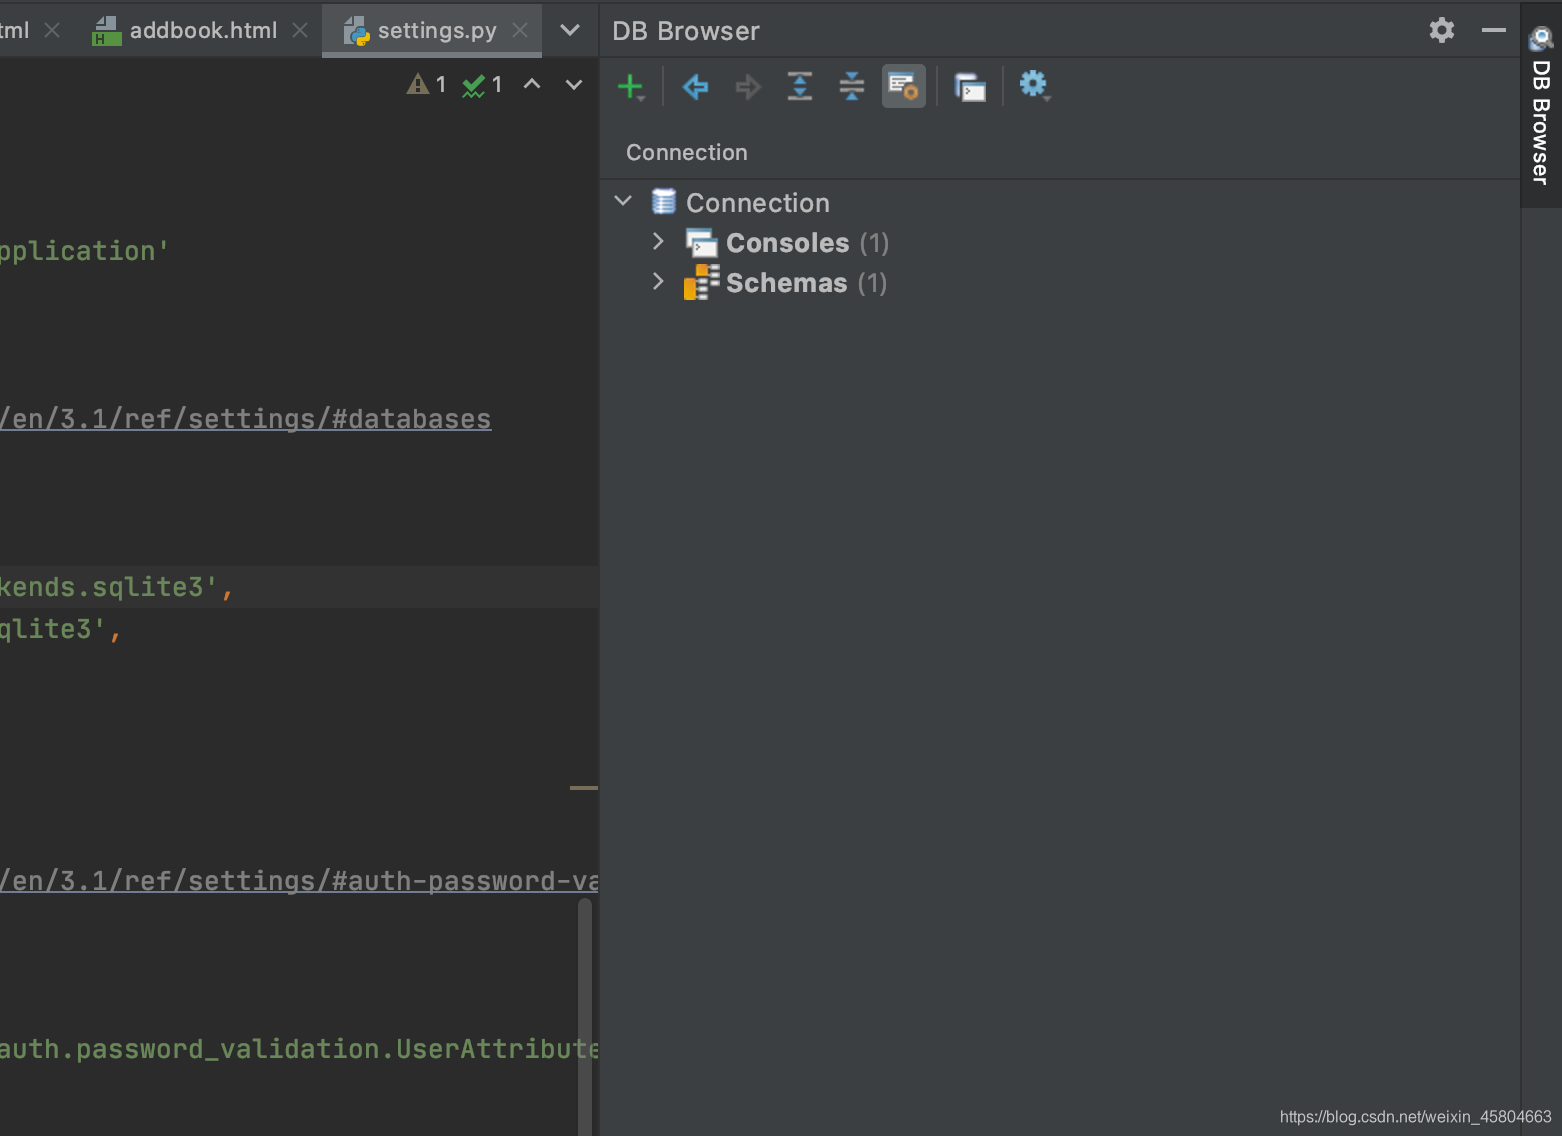Click the text kends.sqlite3' in editor
The width and height of the screenshot is (1562, 1136).
click(108, 587)
